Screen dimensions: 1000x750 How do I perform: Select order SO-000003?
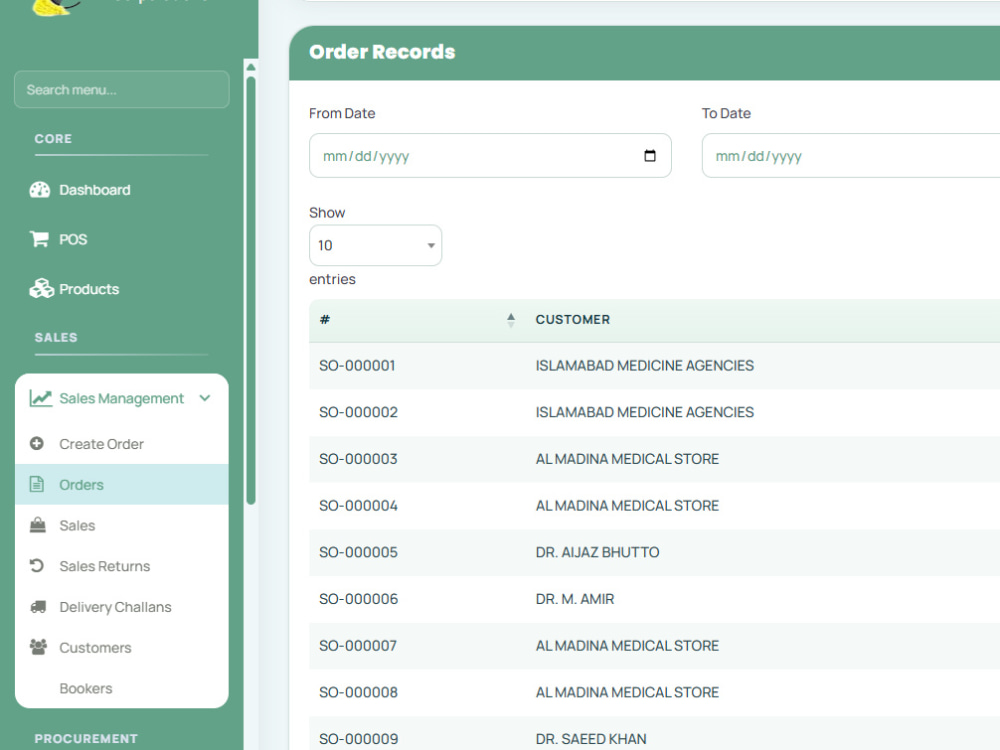pyautogui.click(x=358, y=459)
